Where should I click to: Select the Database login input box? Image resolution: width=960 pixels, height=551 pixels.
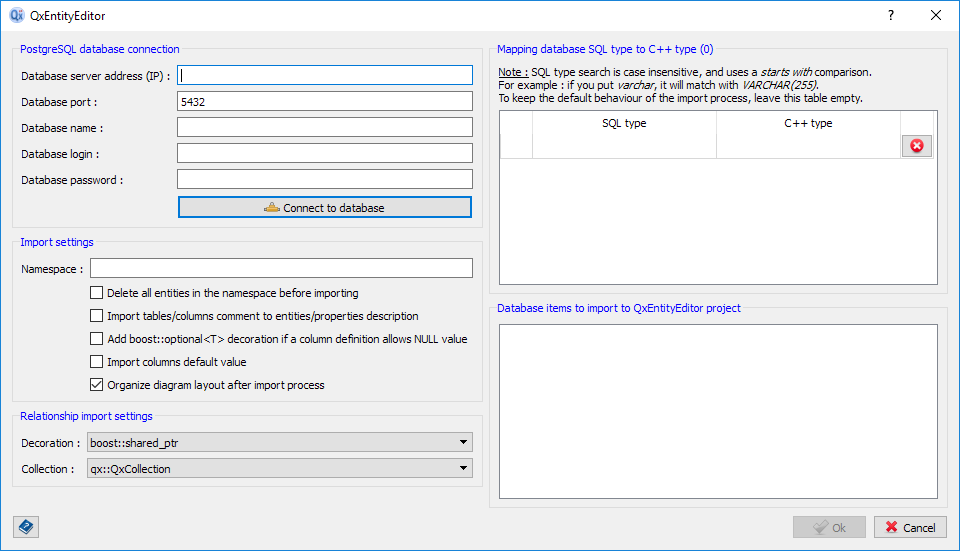click(x=324, y=153)
